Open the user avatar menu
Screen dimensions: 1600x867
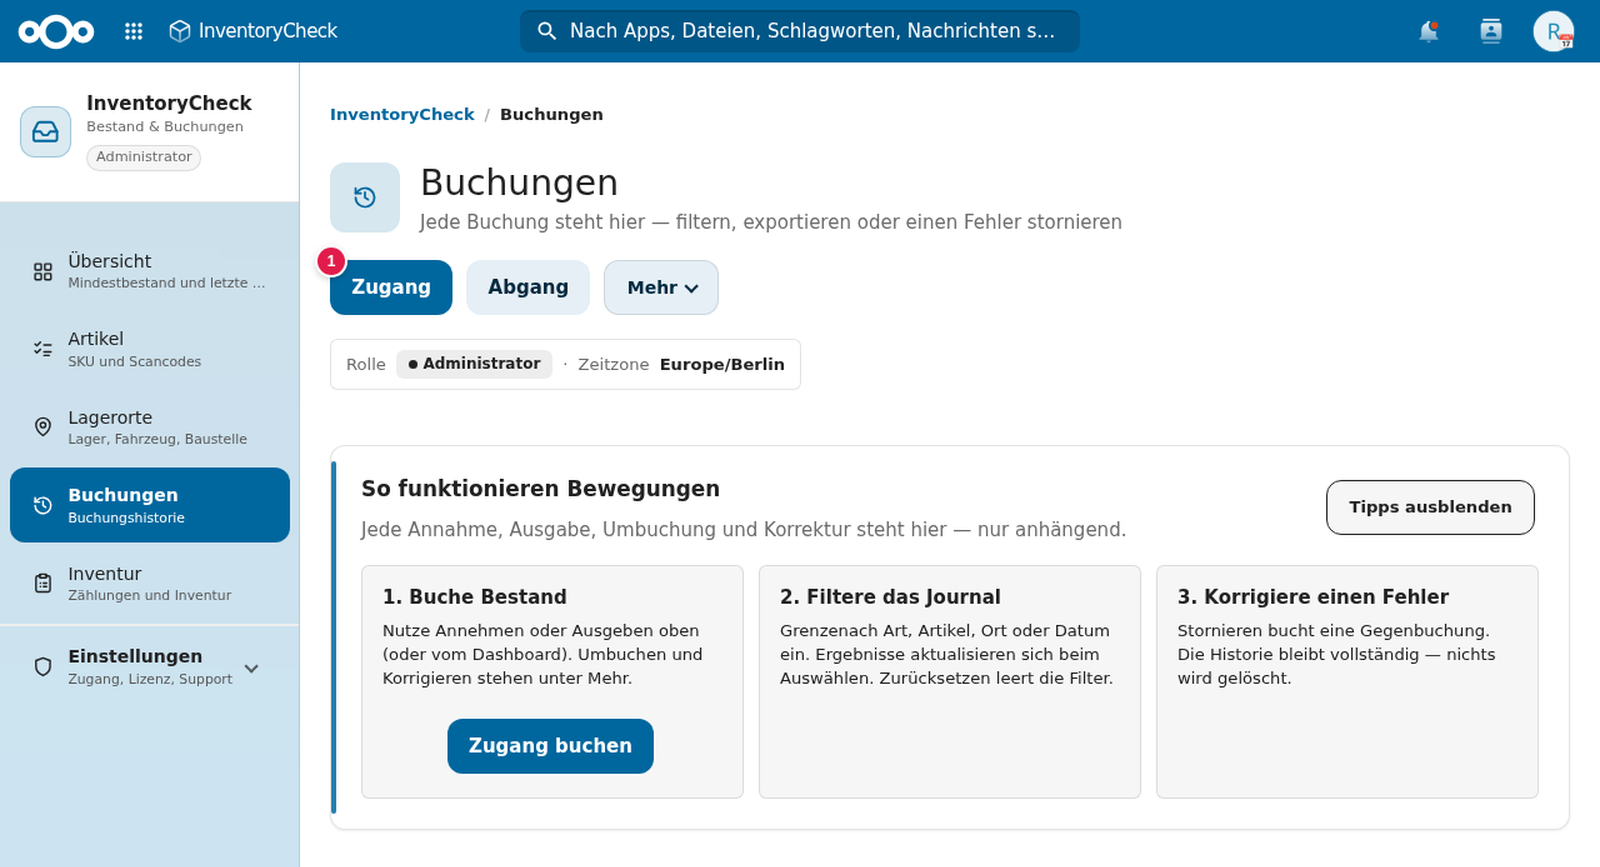[x=1553, y=31]
